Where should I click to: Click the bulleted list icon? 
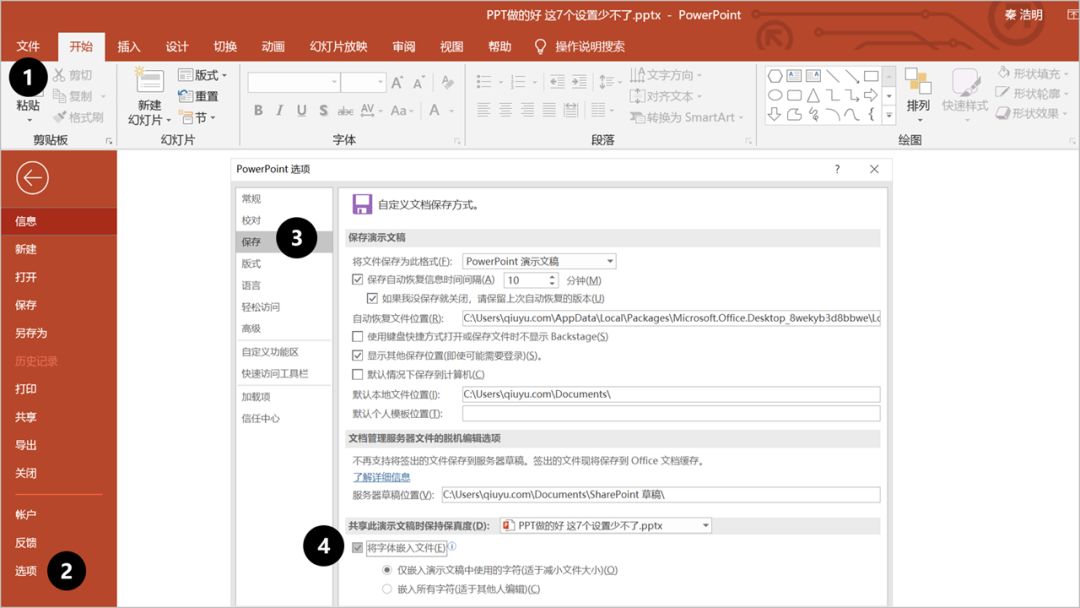484,82
